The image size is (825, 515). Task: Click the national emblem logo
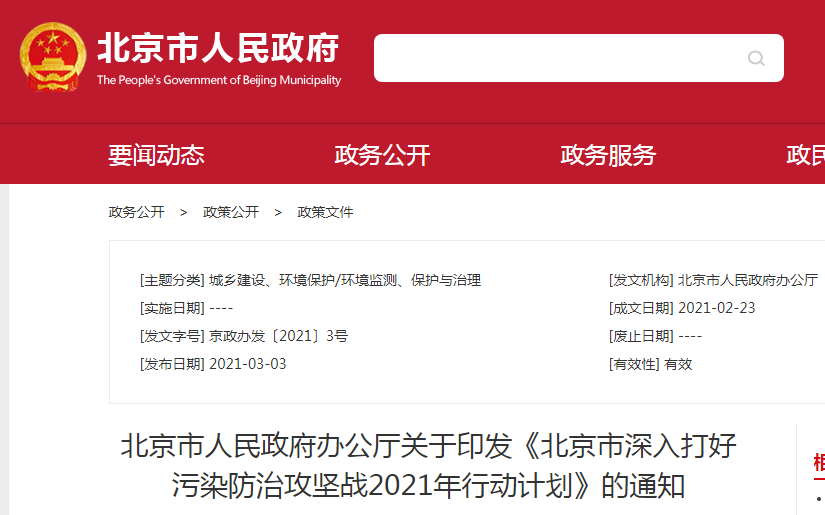click(x=53, y=58)
